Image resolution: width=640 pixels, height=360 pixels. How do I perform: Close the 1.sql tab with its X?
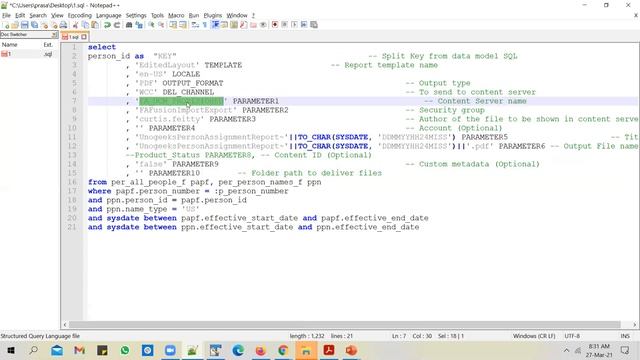(84, 37)
